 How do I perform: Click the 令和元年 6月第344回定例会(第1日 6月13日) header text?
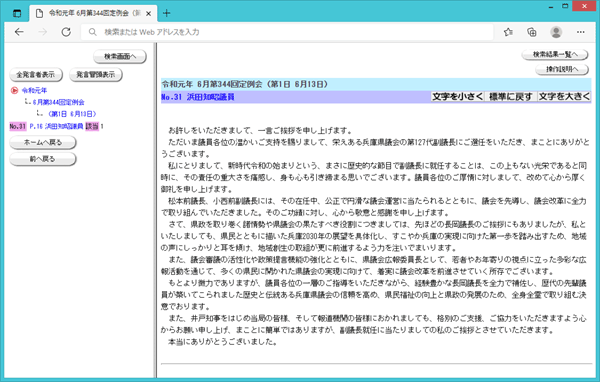click(x=245, y=84)
